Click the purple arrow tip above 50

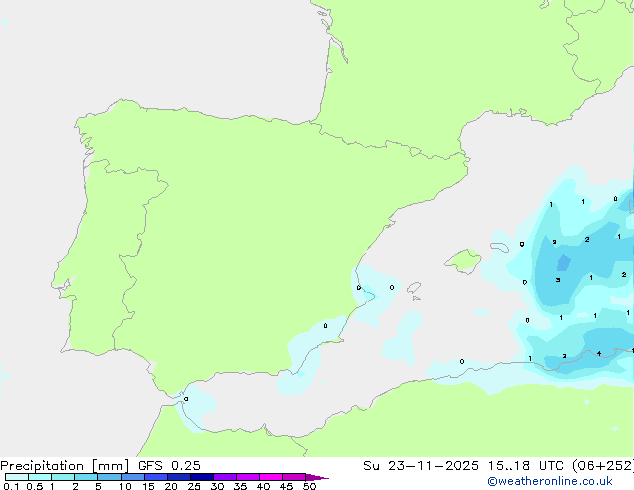pyautogui.click(x=317, y=477)
